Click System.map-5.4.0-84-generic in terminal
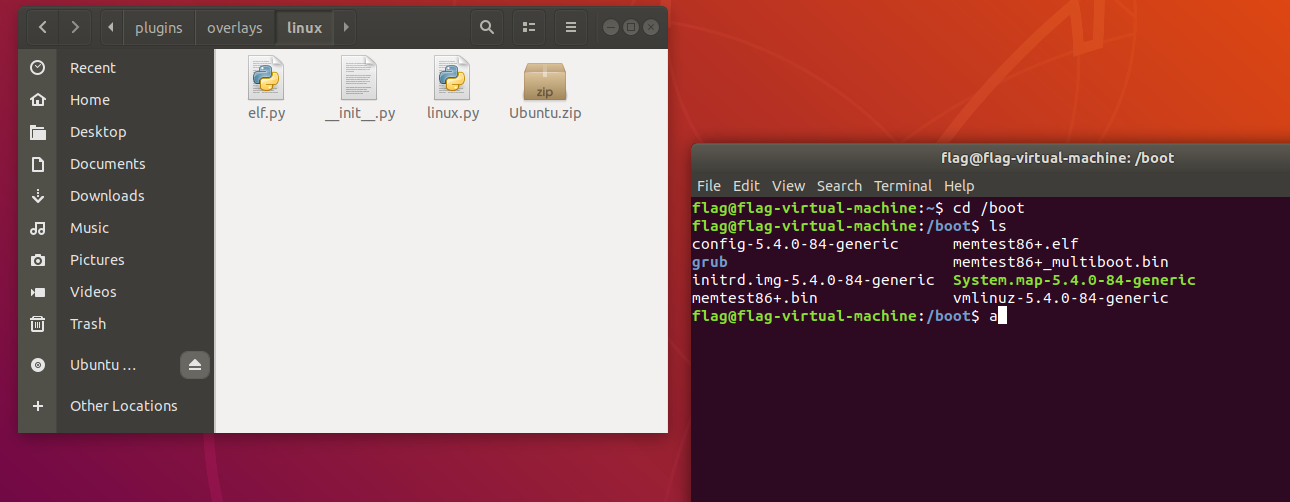This screenshot has width=1290, height=502. tap(1074, 280)
